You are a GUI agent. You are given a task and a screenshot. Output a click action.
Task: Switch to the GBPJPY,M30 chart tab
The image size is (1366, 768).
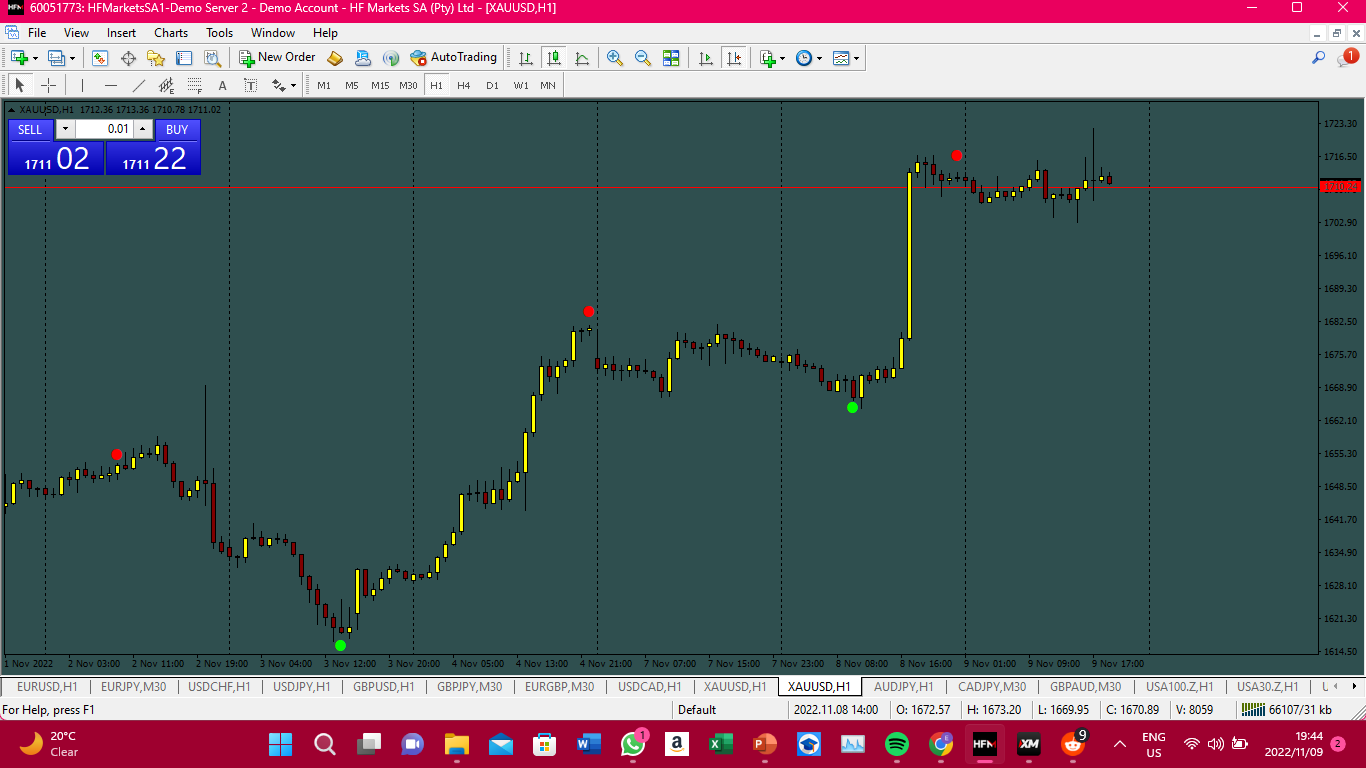(x=470, y=687)
